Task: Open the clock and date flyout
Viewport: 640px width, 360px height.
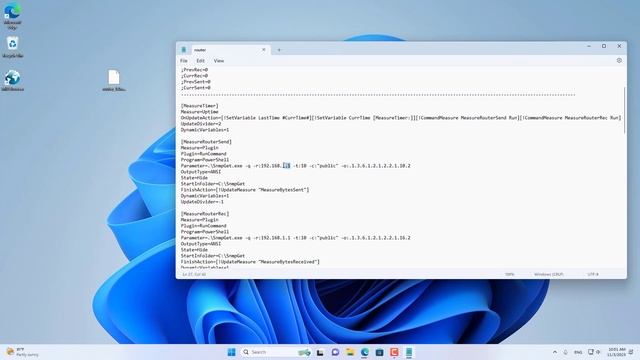Action: 616,352
